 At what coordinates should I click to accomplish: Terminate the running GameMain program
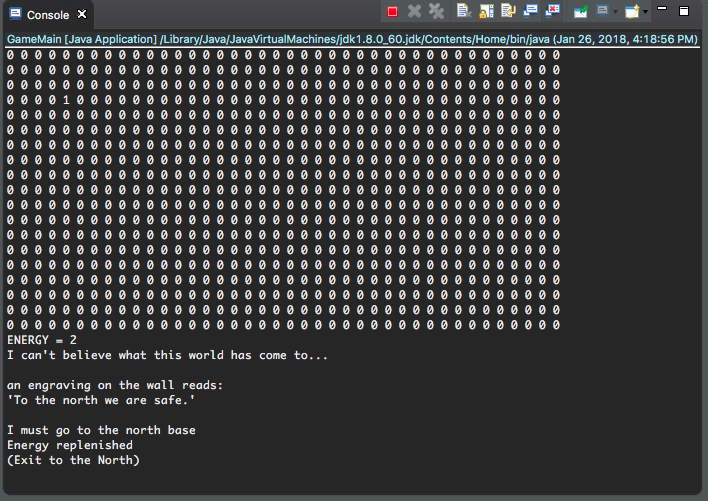(393, 12)
